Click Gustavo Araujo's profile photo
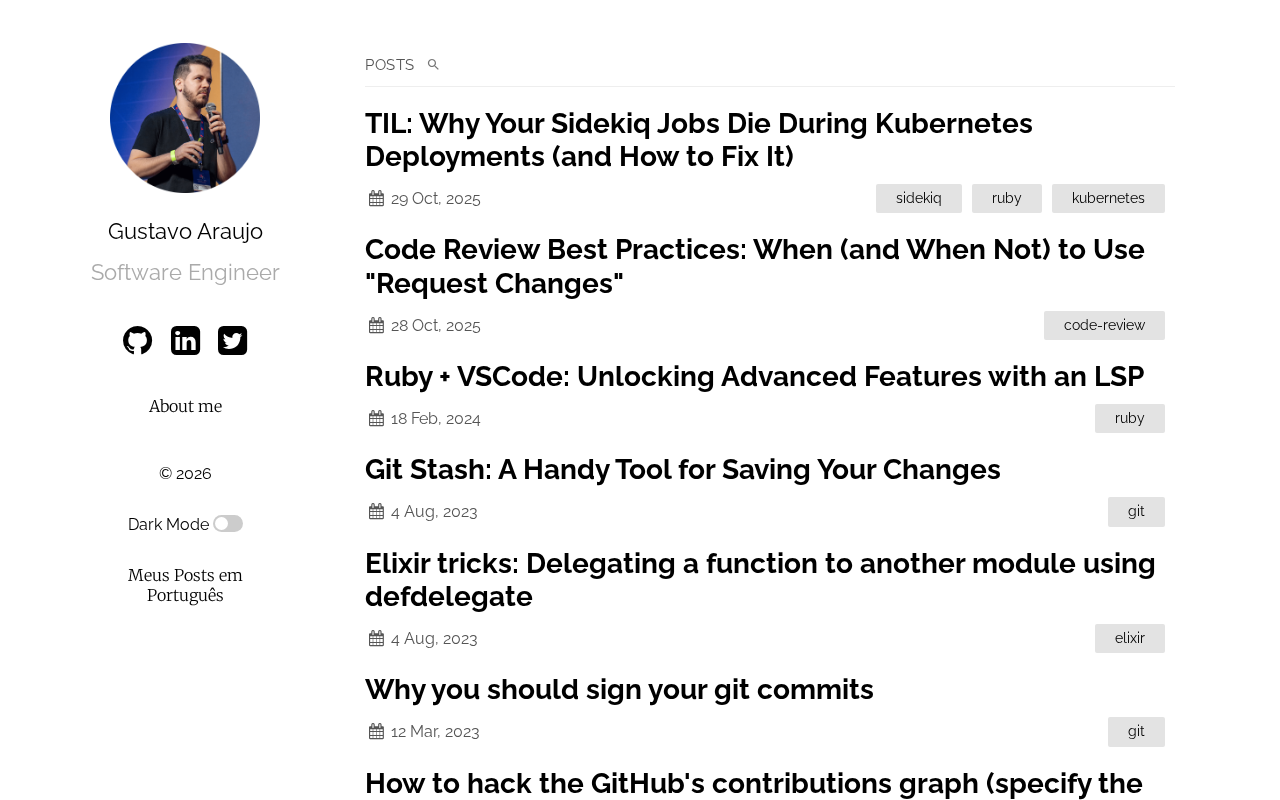The width and height of the screenshot is (1280, 800). pyautogui.click(x=185, y=118)
